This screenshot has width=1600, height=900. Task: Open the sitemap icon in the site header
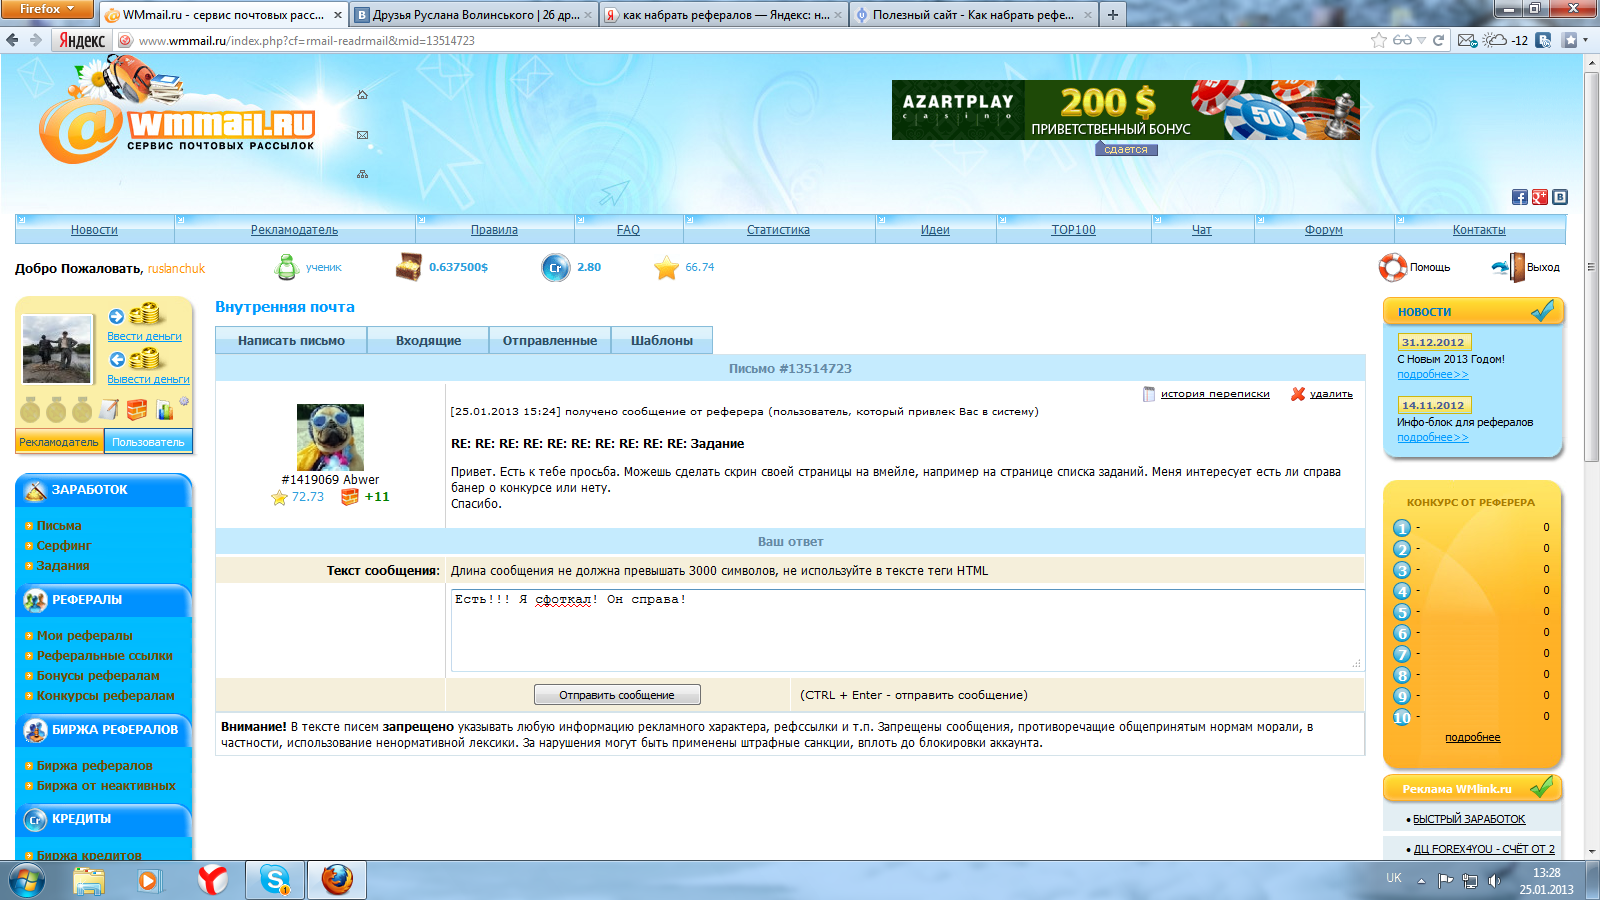tap(362, 174)
